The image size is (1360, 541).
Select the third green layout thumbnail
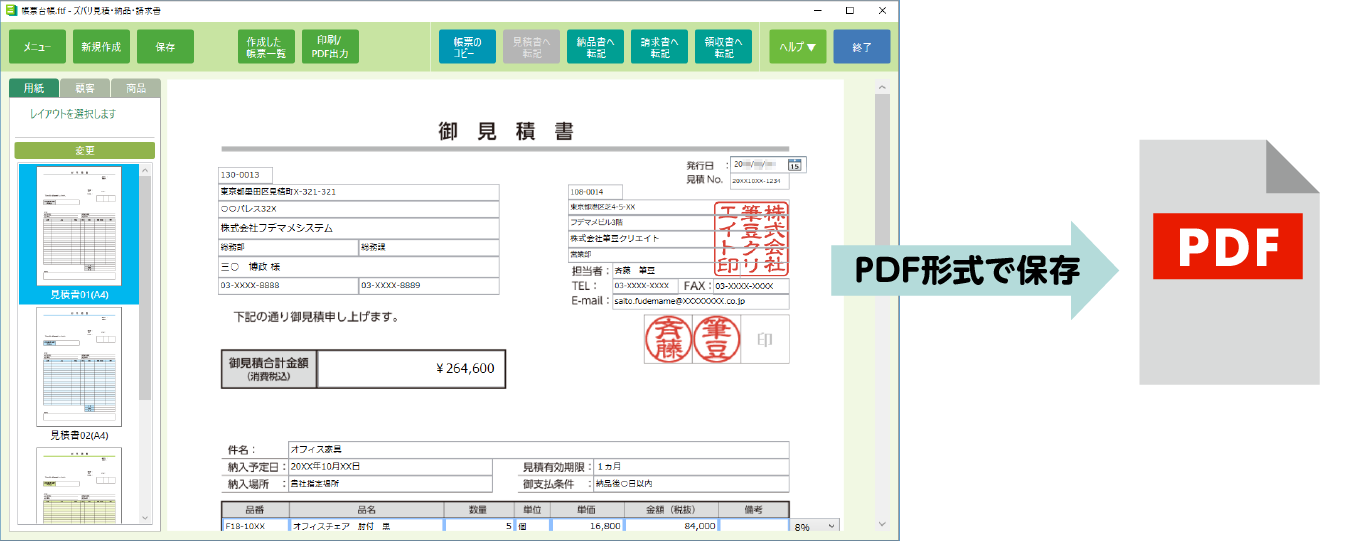[x=78, y=486]
